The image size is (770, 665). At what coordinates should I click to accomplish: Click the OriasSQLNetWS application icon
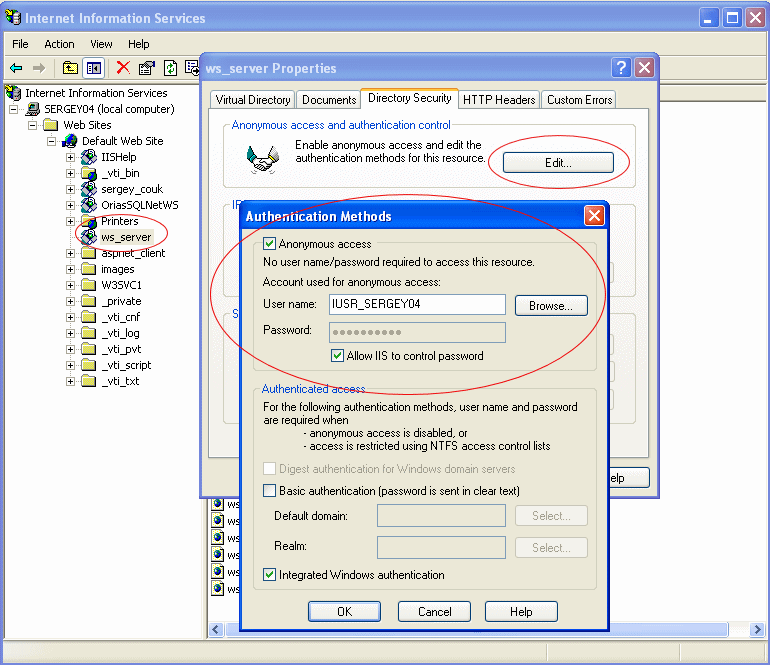point(88,205)
